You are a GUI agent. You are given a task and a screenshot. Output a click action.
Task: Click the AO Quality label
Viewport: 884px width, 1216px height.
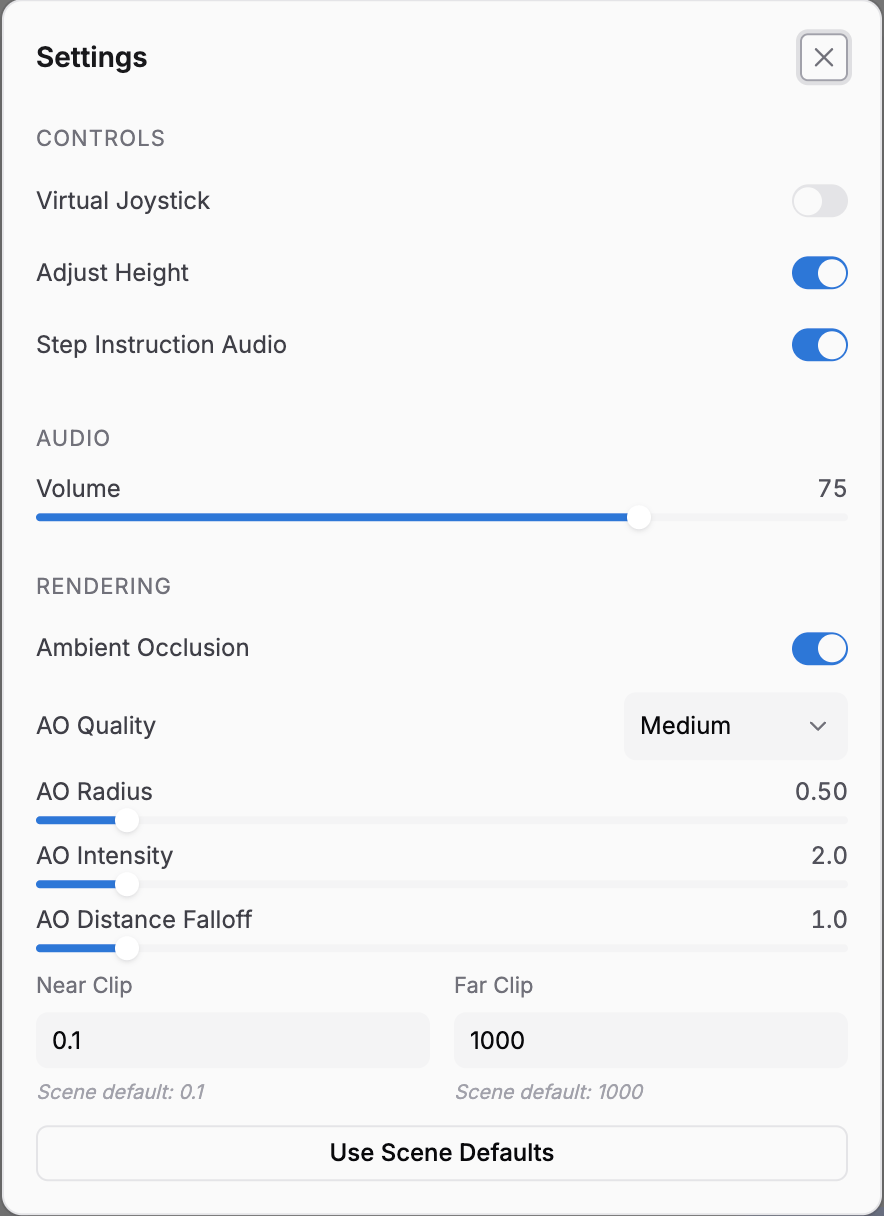[x=96, y=726]
